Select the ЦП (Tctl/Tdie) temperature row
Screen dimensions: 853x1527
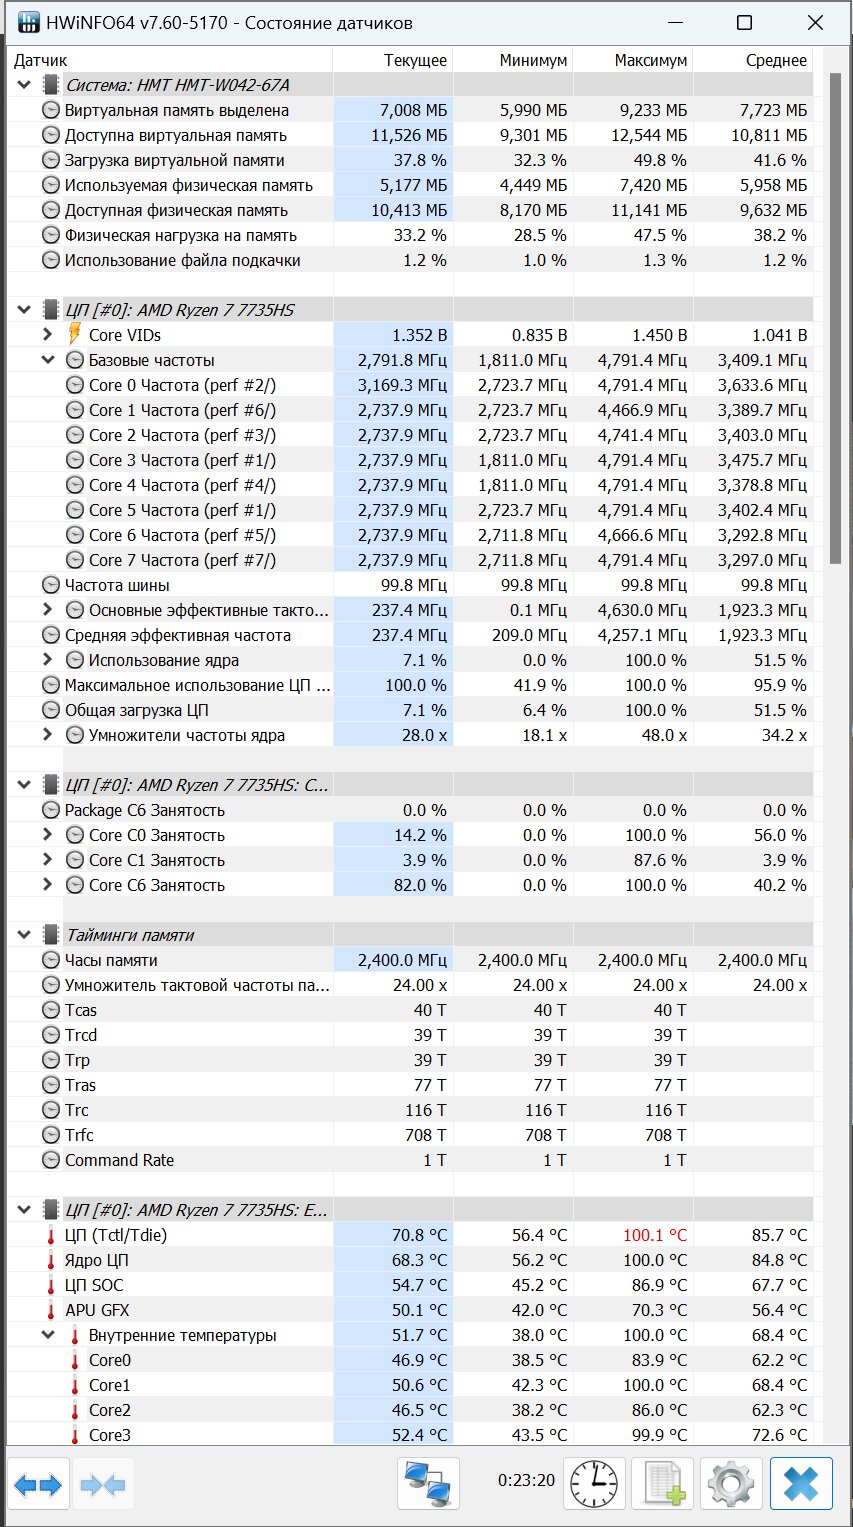click(x=410, y=1235)
